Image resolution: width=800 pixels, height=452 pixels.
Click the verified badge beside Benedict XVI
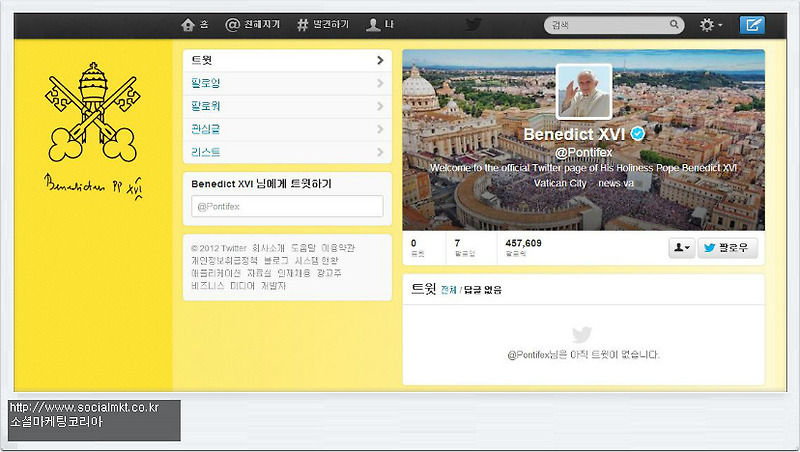point(637,134)
